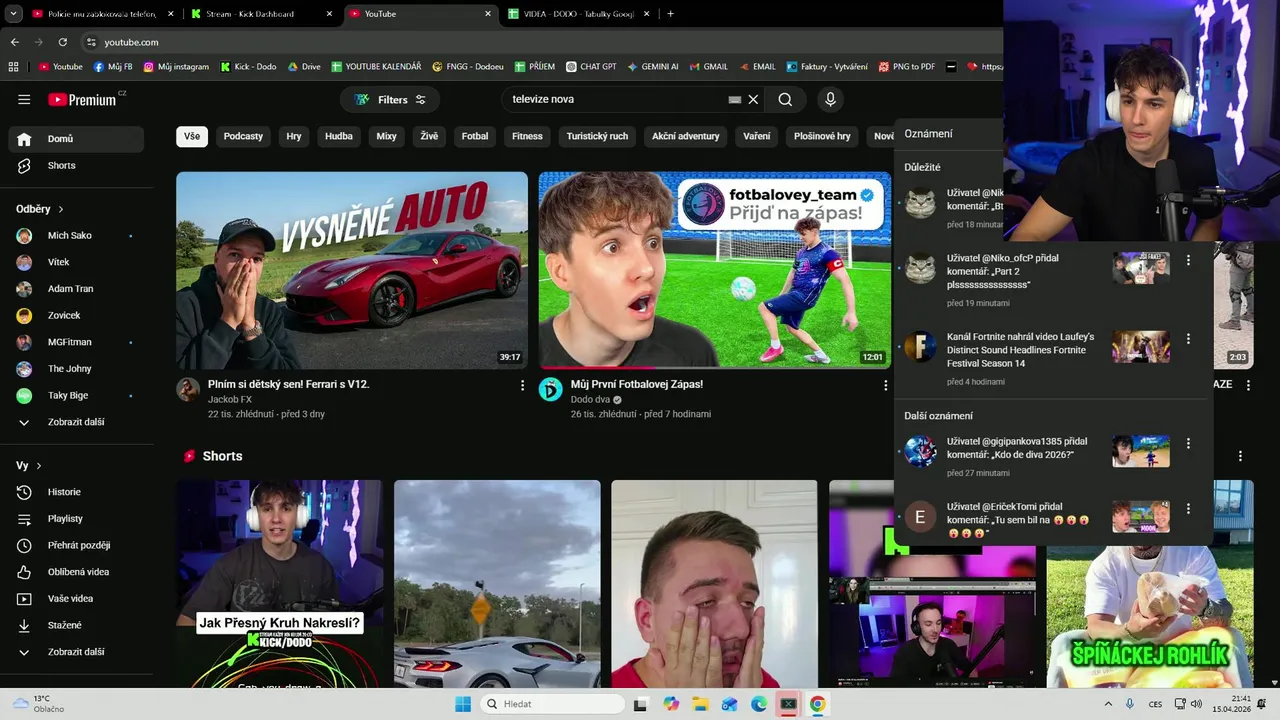Click the Dodo dva channel avatar
The height and width of the screenshot is (720, 1280).
point(551,389)
